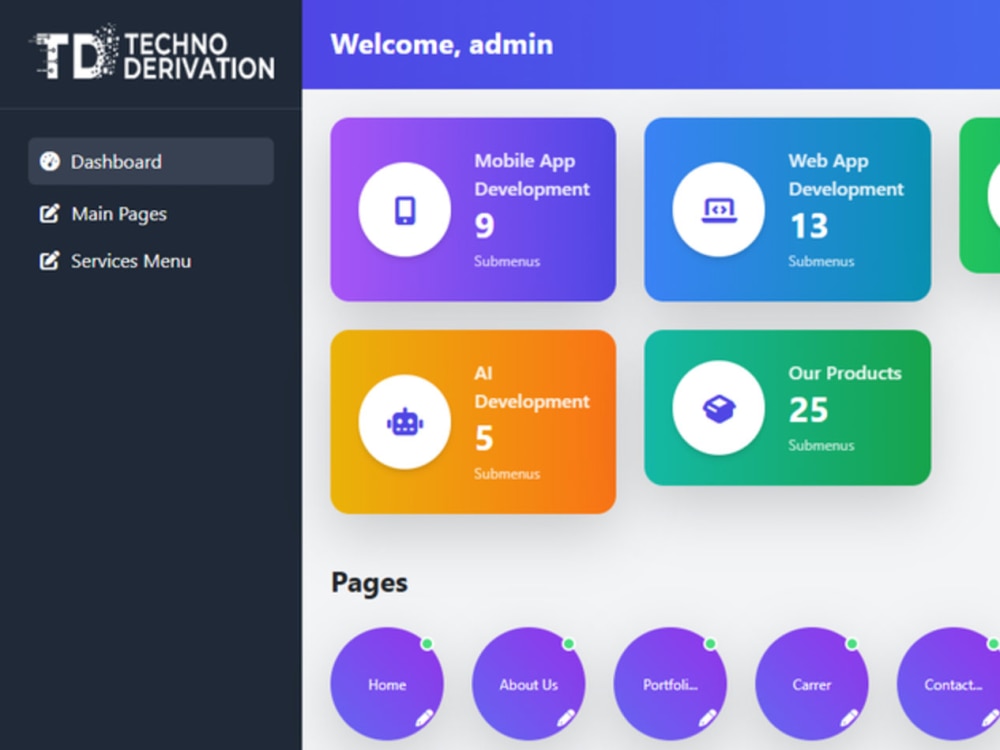This screenshot has width=1000, height=750.
Task: Click the Dashboard gauge icon in sidebar
Action: tap(50, 161)
